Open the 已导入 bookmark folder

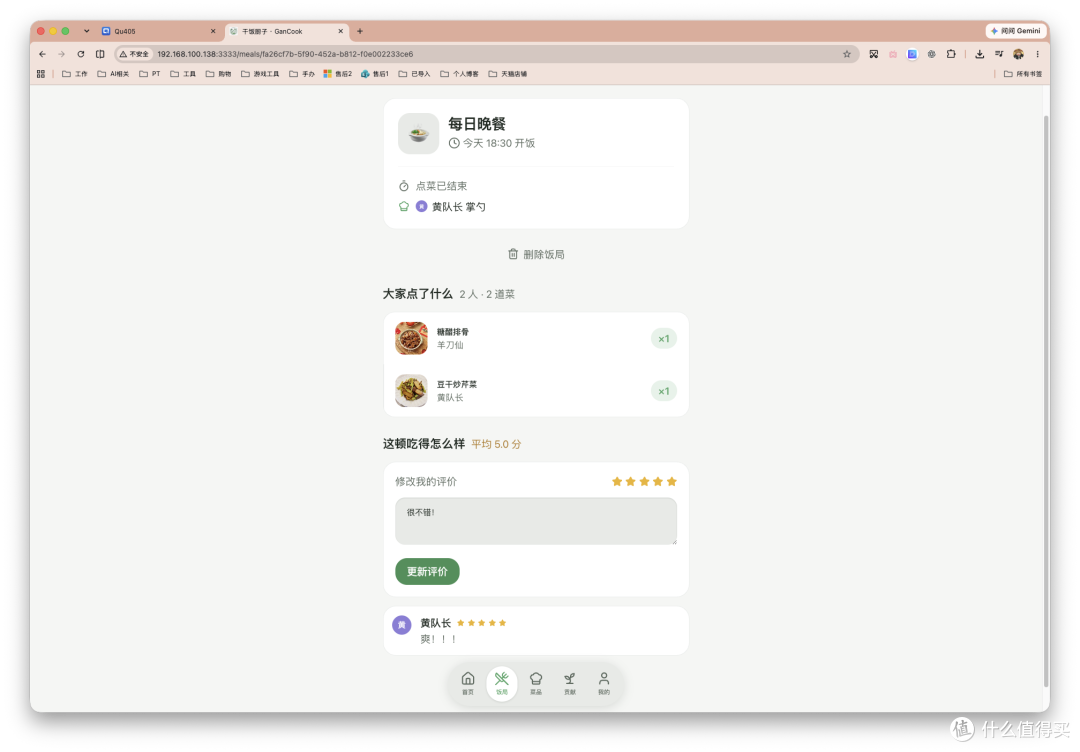click(x=414, y=74)
